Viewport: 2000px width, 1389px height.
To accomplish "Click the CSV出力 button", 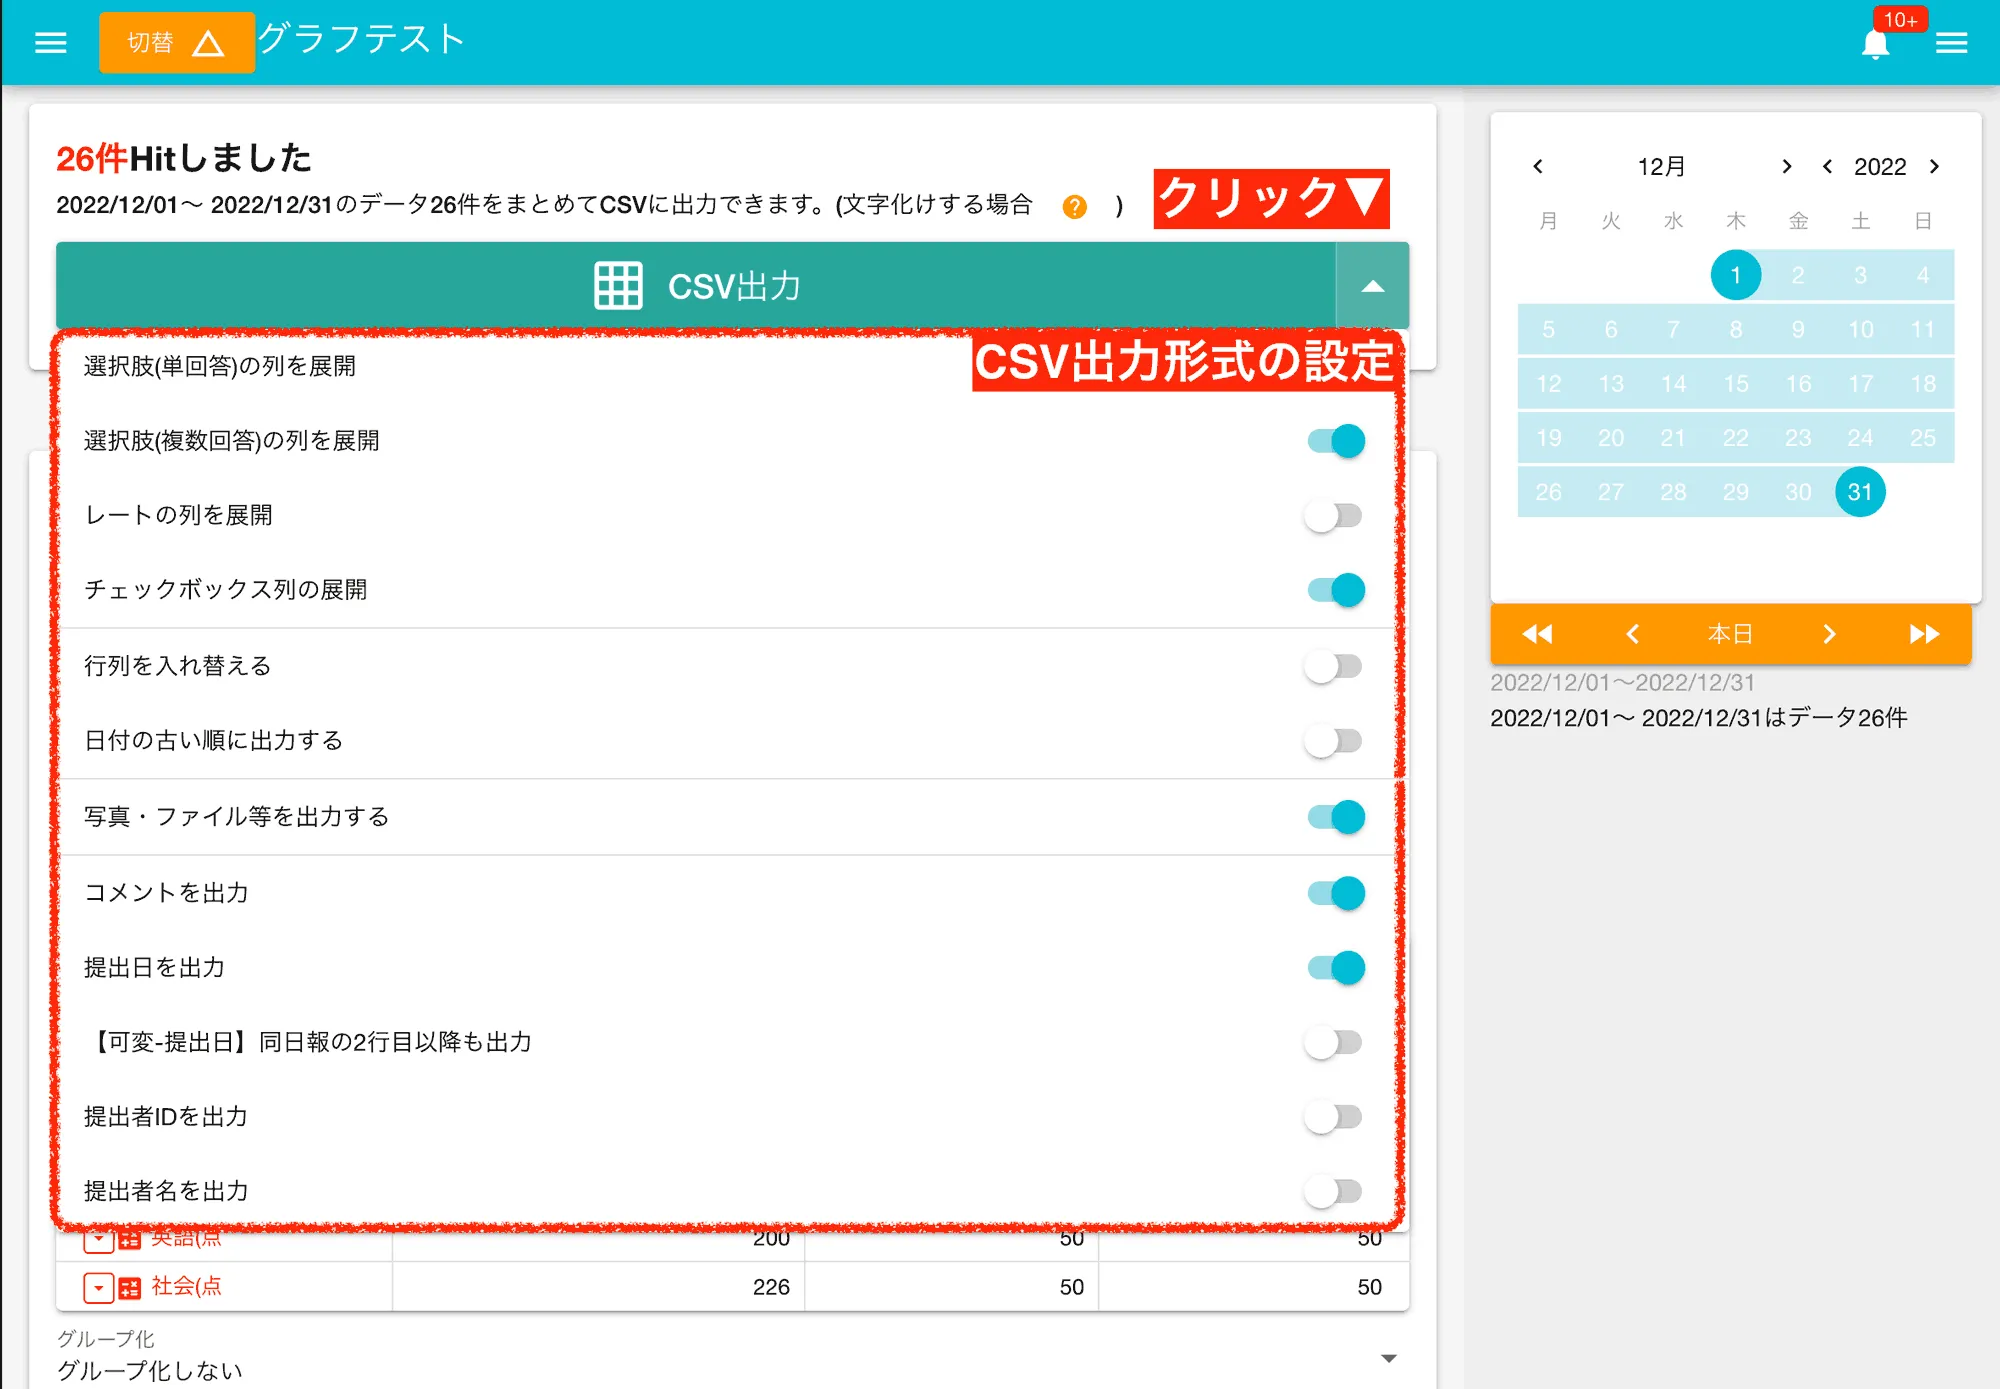I will (x=735, y=285).
